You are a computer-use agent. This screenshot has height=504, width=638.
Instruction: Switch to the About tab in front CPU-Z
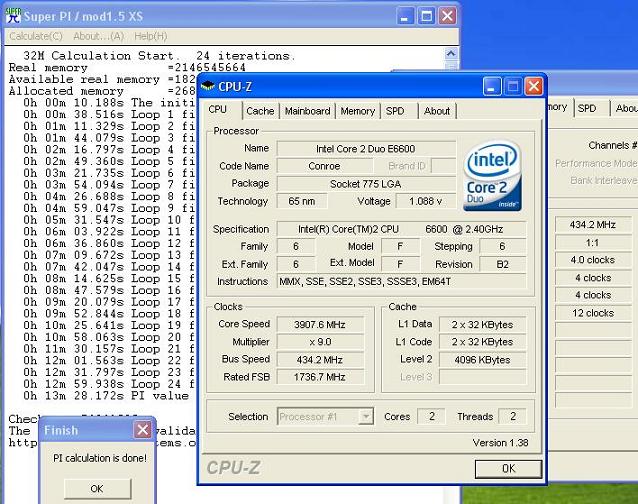coord(437,111)
